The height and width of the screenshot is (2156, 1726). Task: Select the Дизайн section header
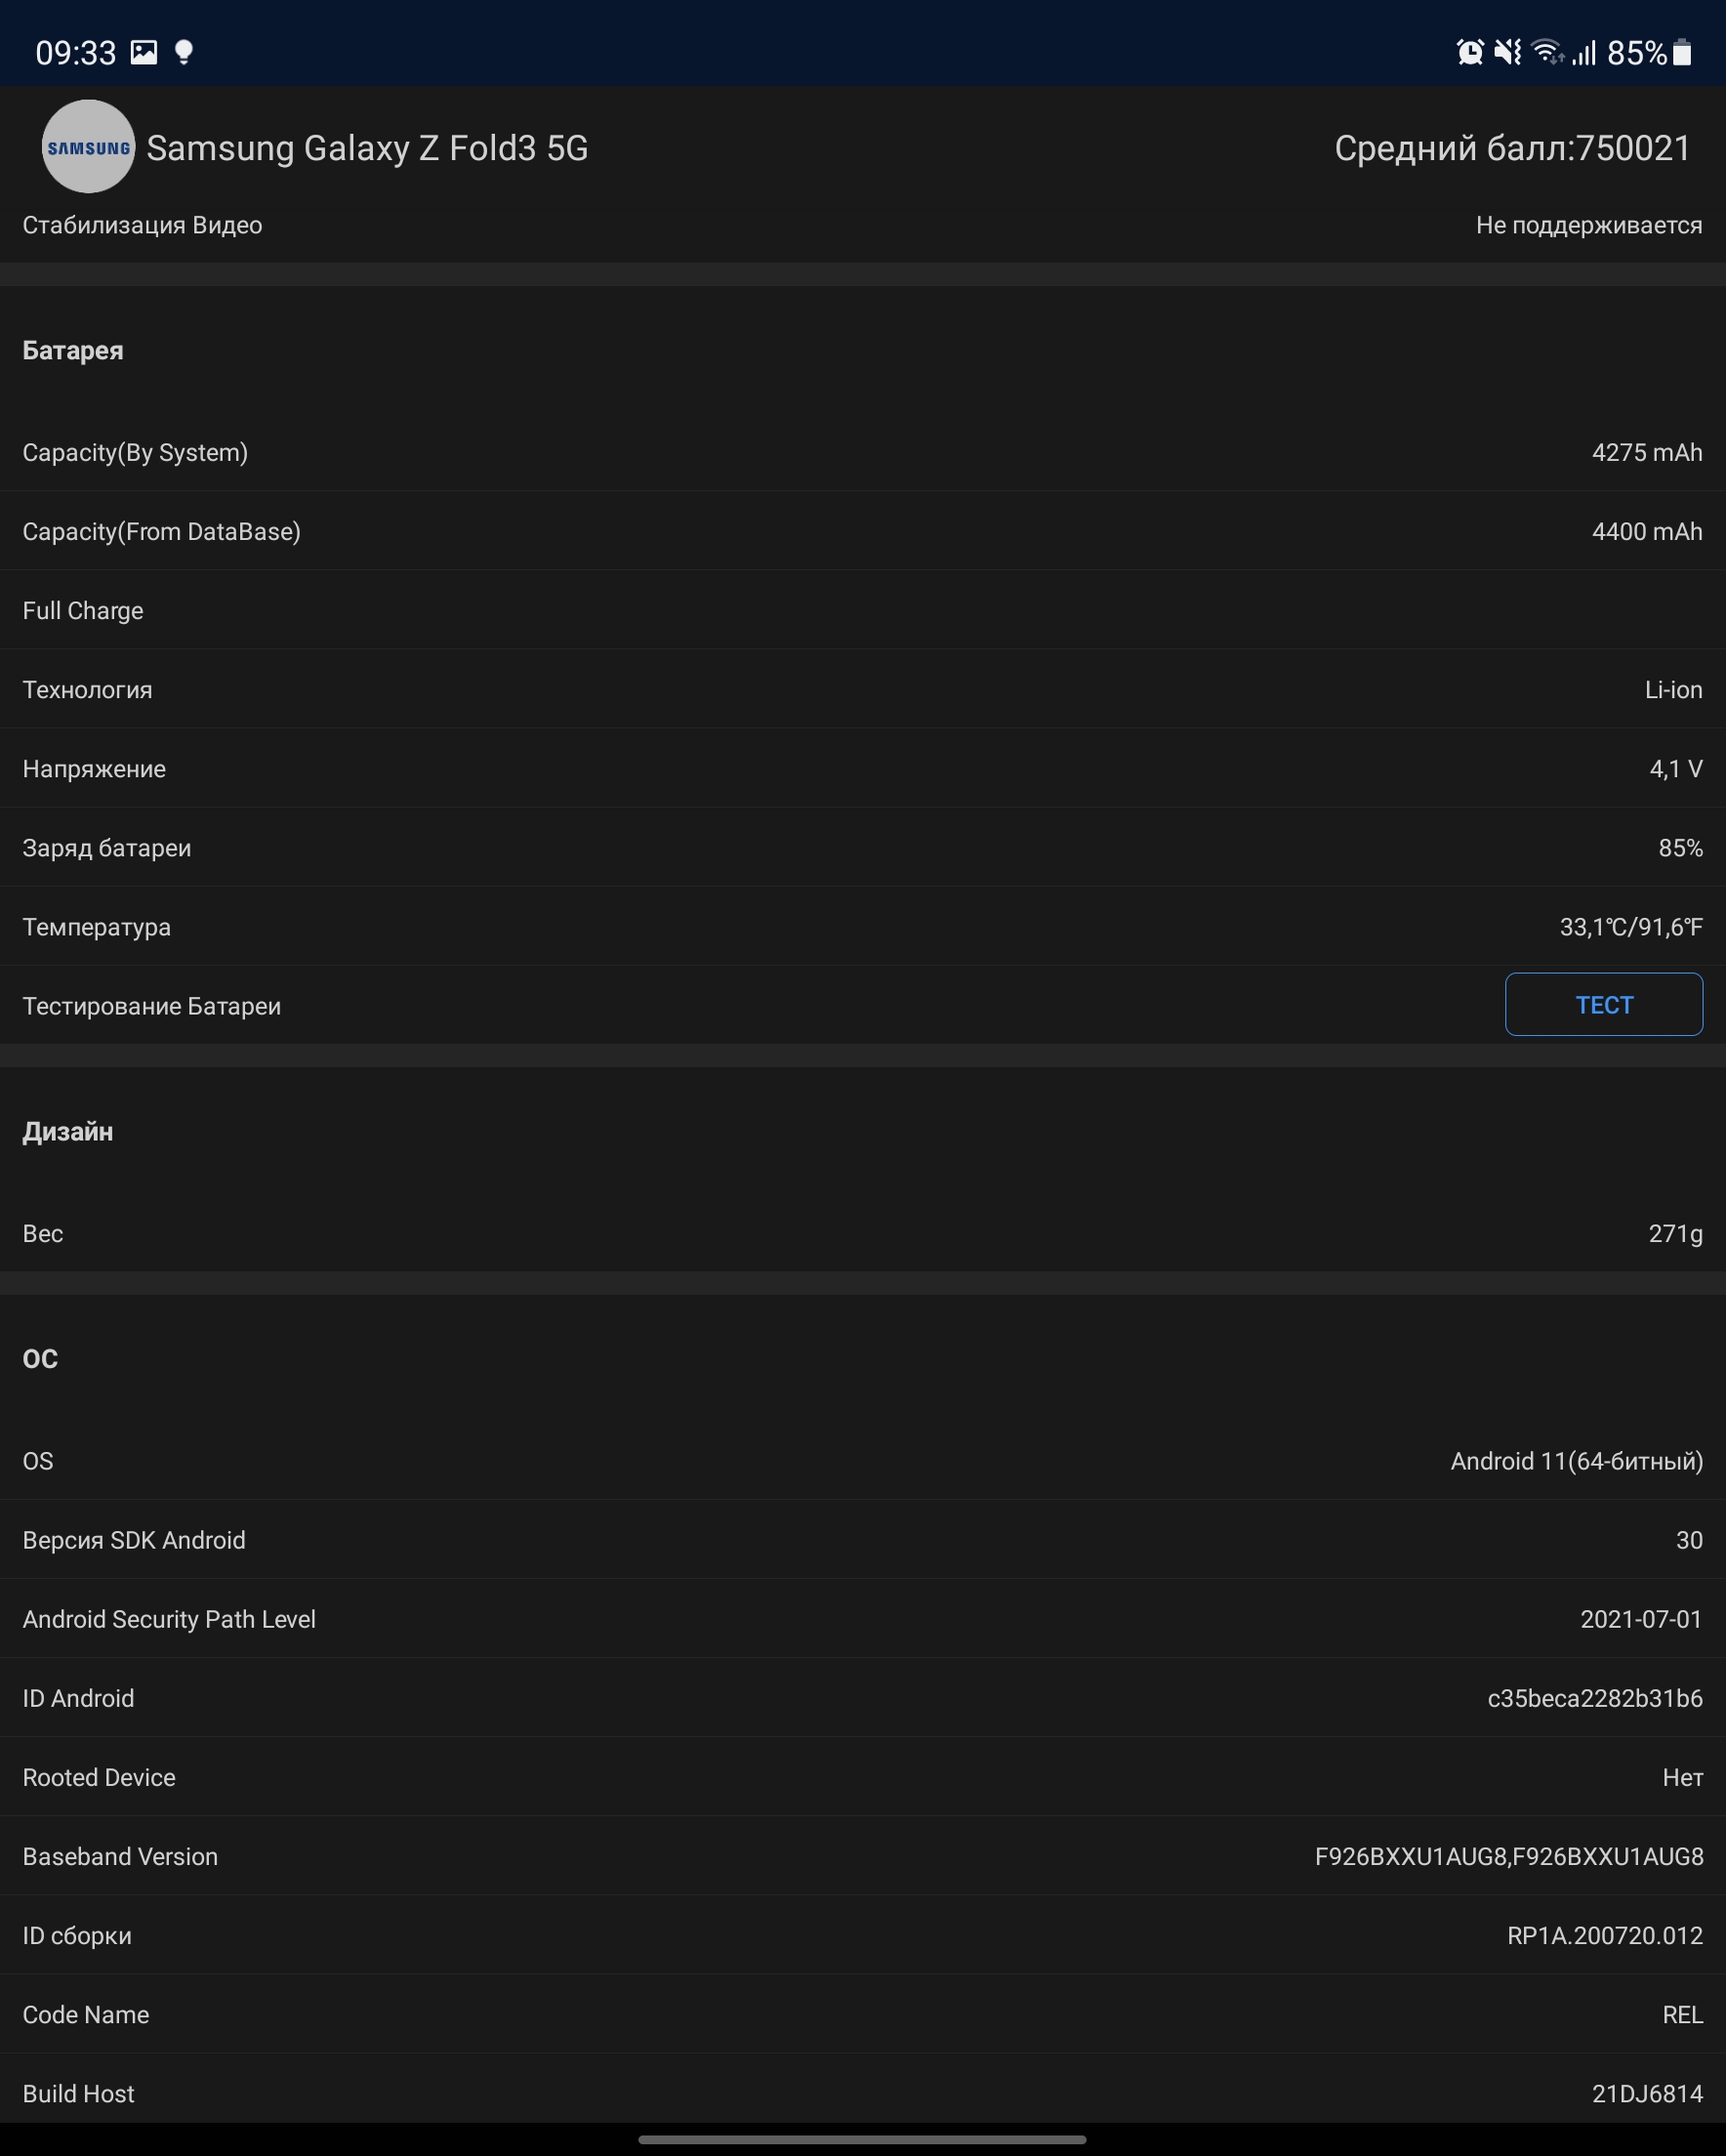tap(68, 1132)
